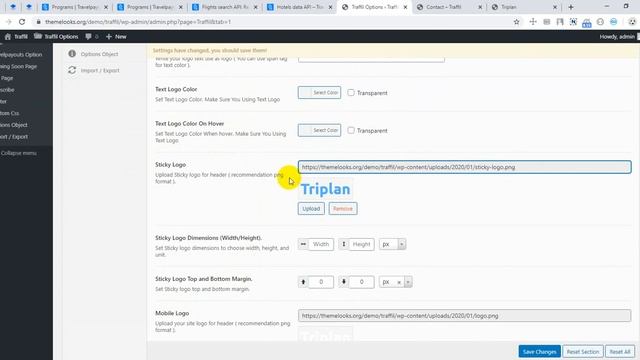640x360 pixels.
Task: Click the browser address bar URL
Action: tap(138, 22)
